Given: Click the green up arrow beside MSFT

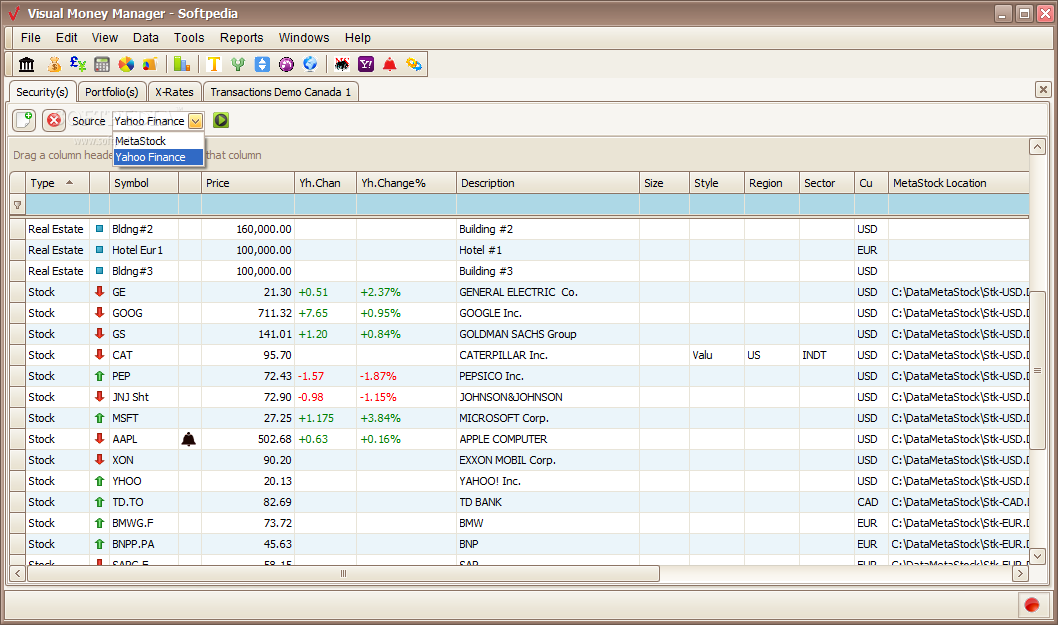Looking at the screenshot, I should (99, 418).
